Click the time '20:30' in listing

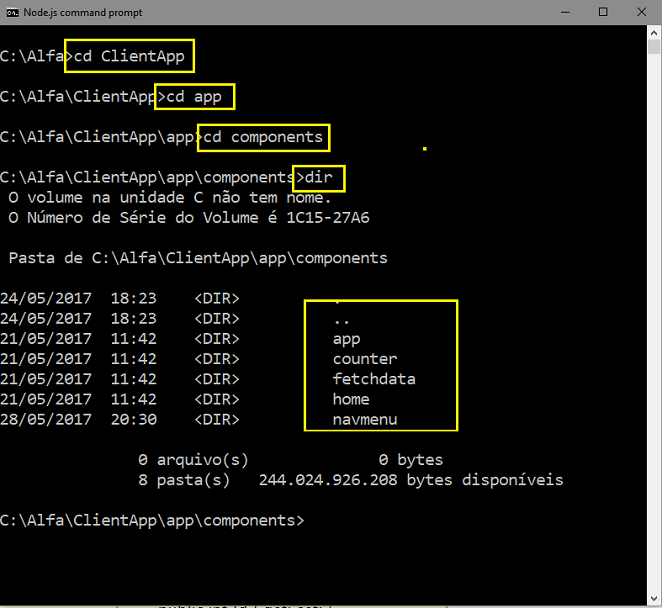[133, 419]
